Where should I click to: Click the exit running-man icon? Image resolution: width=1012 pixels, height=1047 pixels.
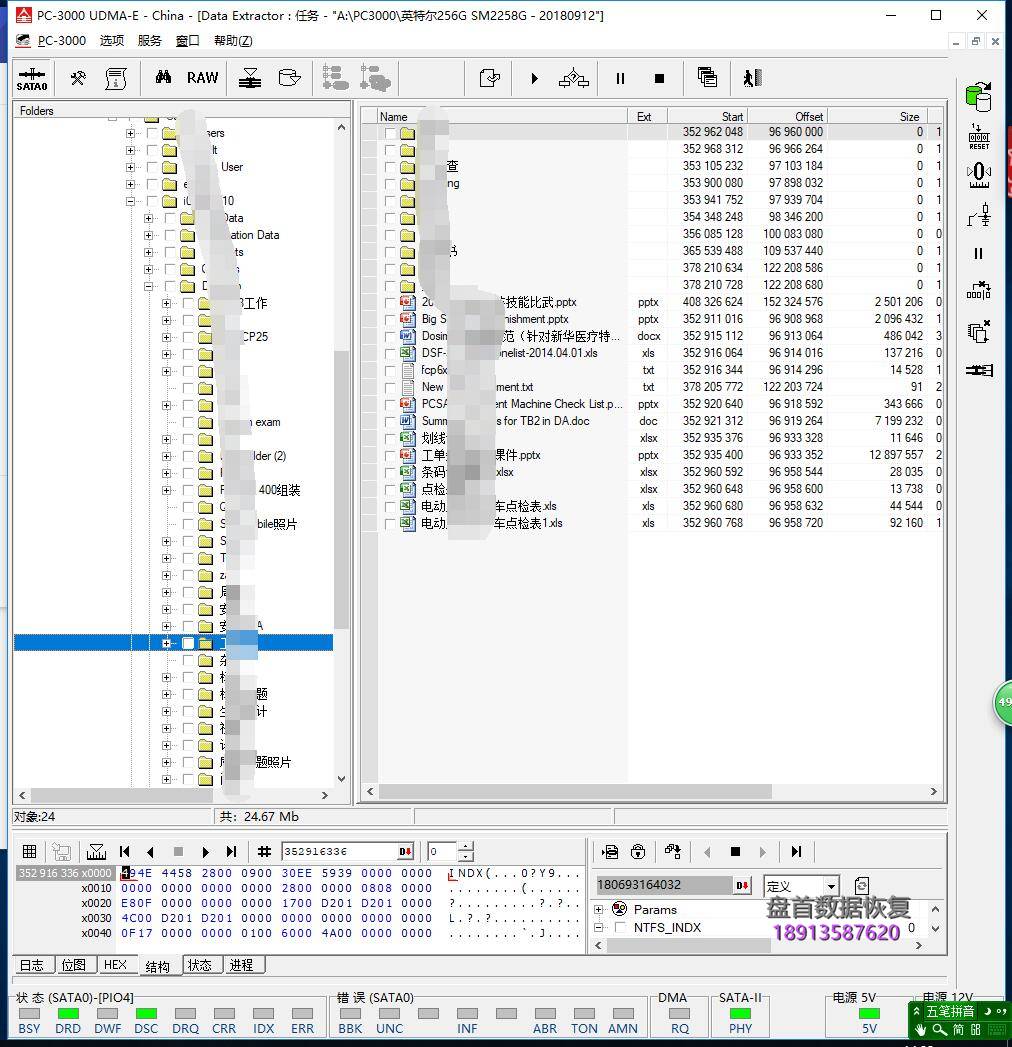click(x=752, y=78)
